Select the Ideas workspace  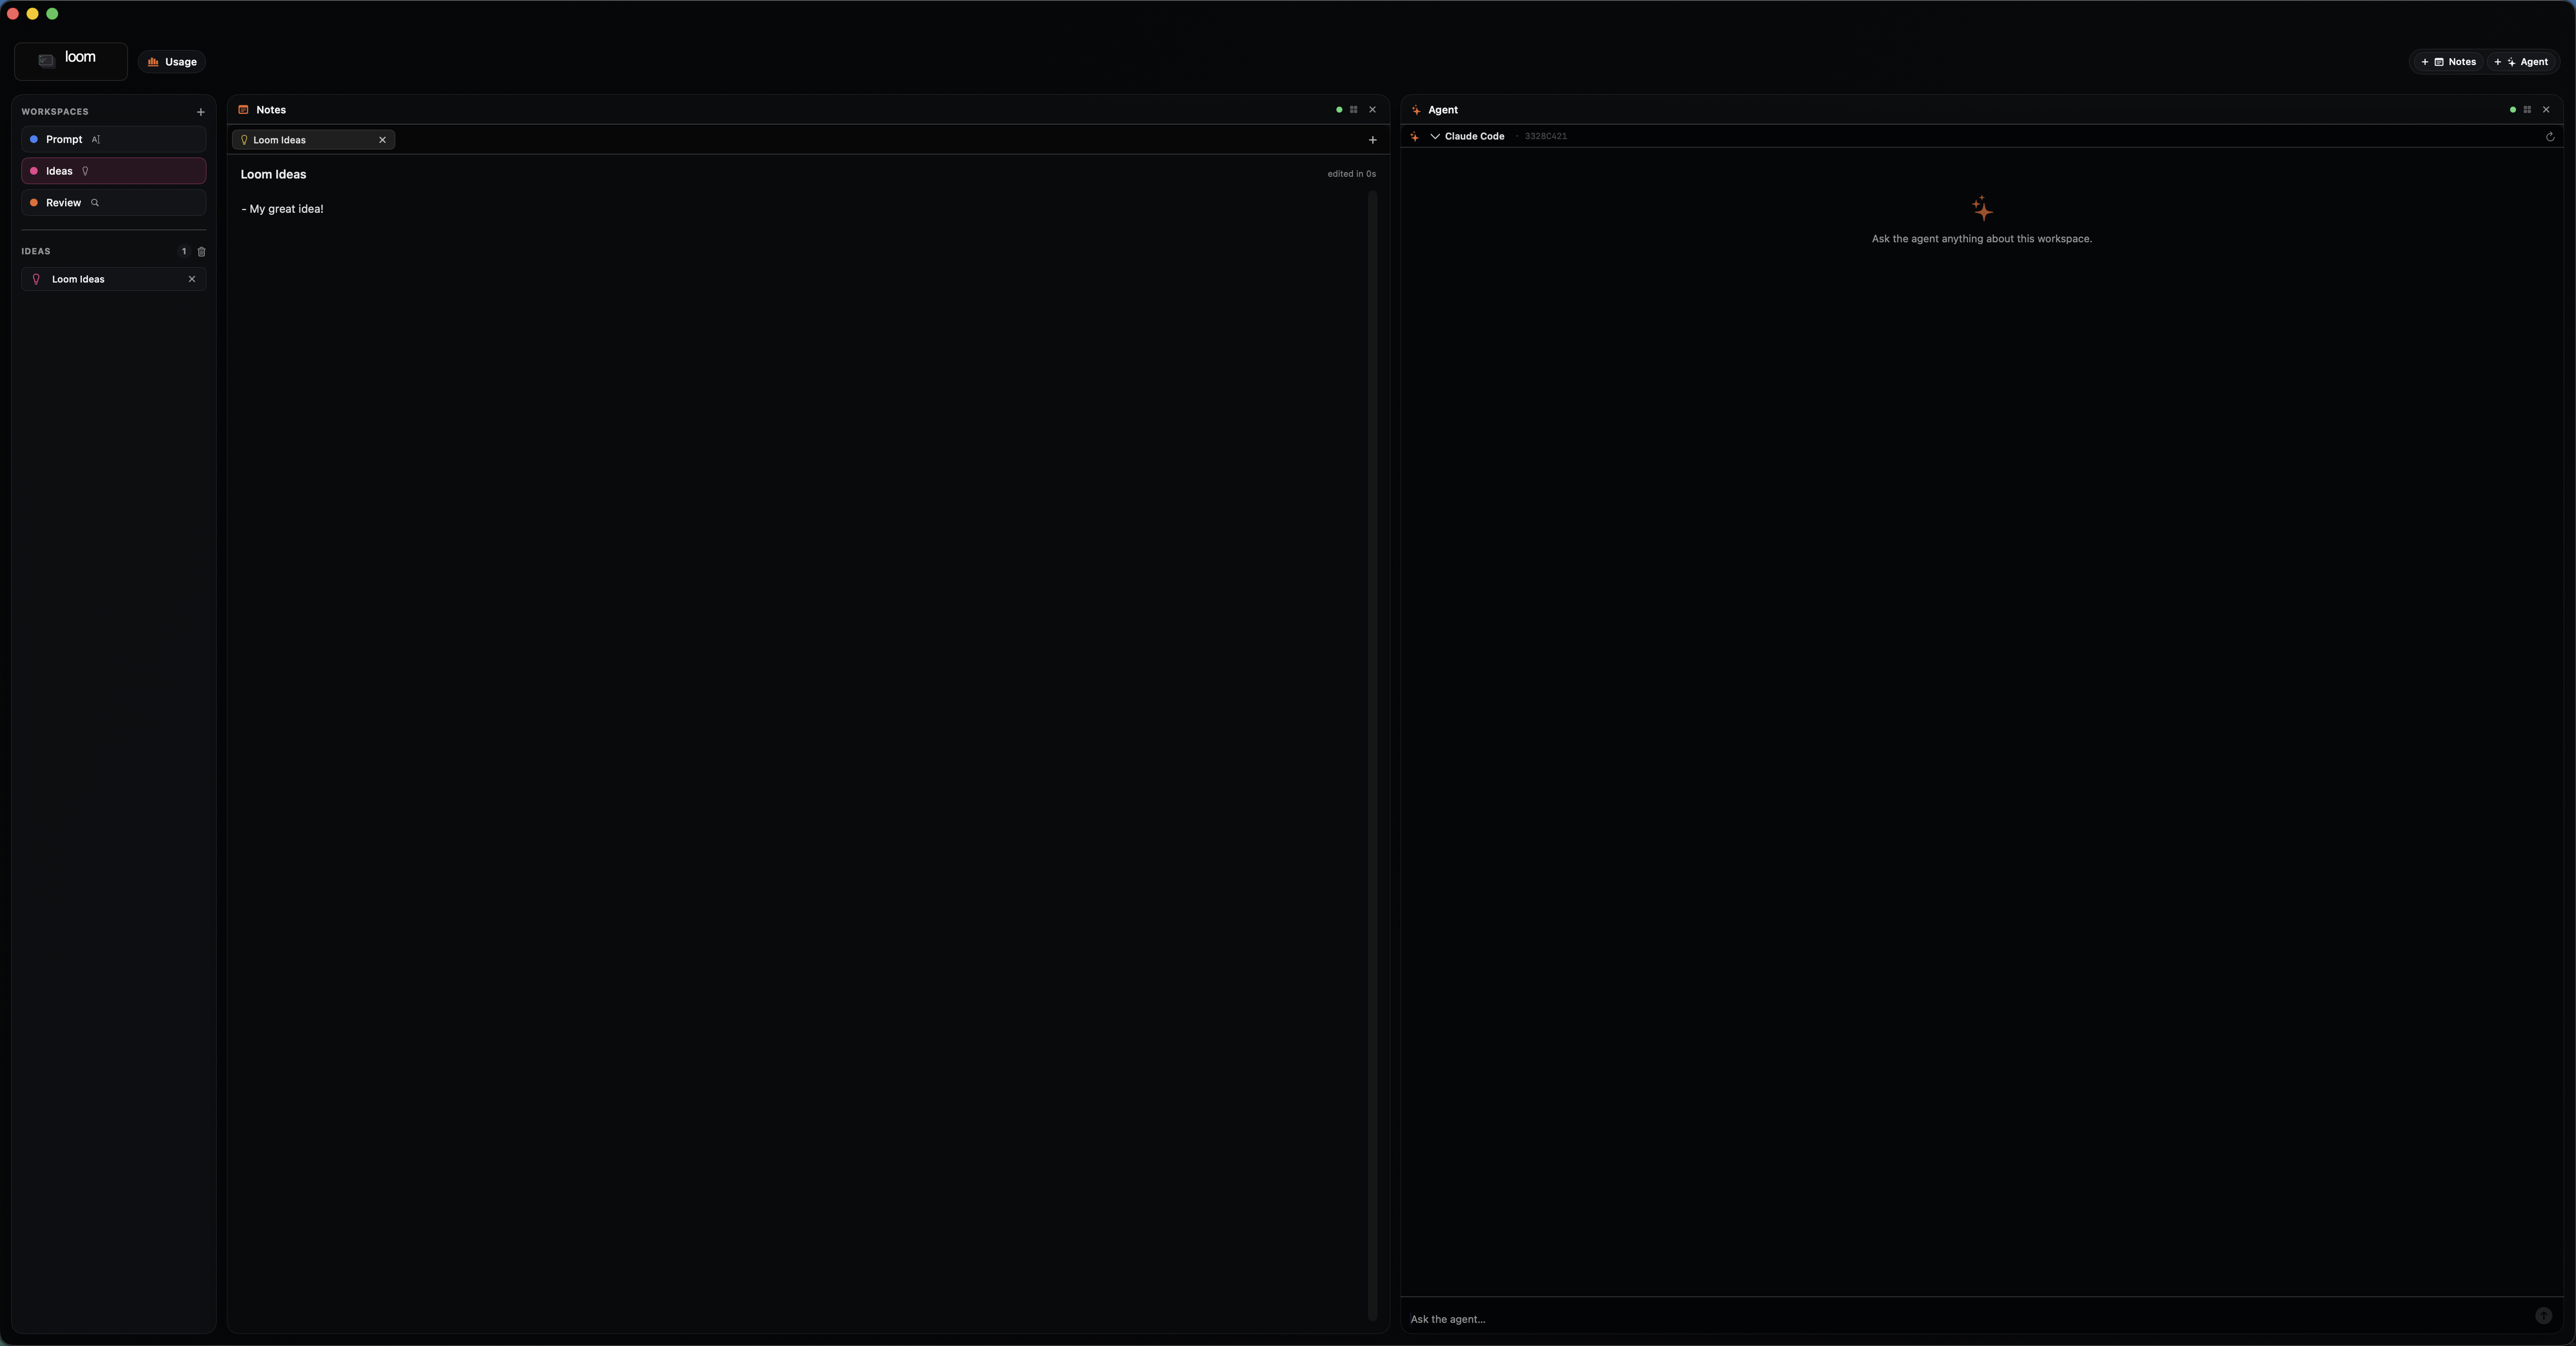(x=113, y=171)
